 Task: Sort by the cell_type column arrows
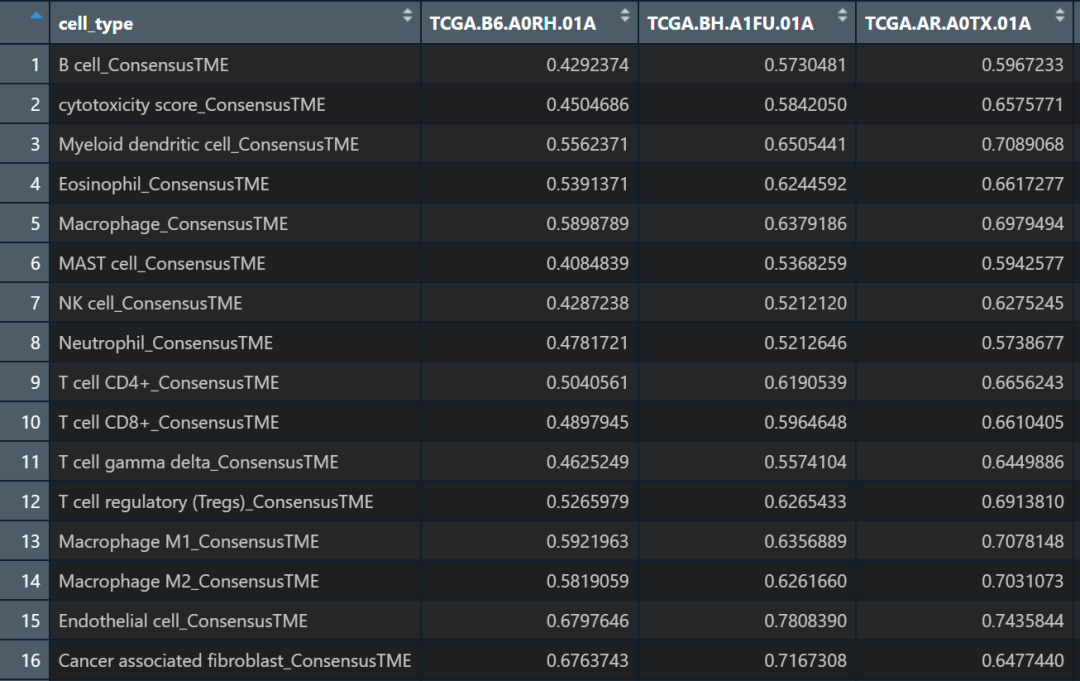(407, 16)
